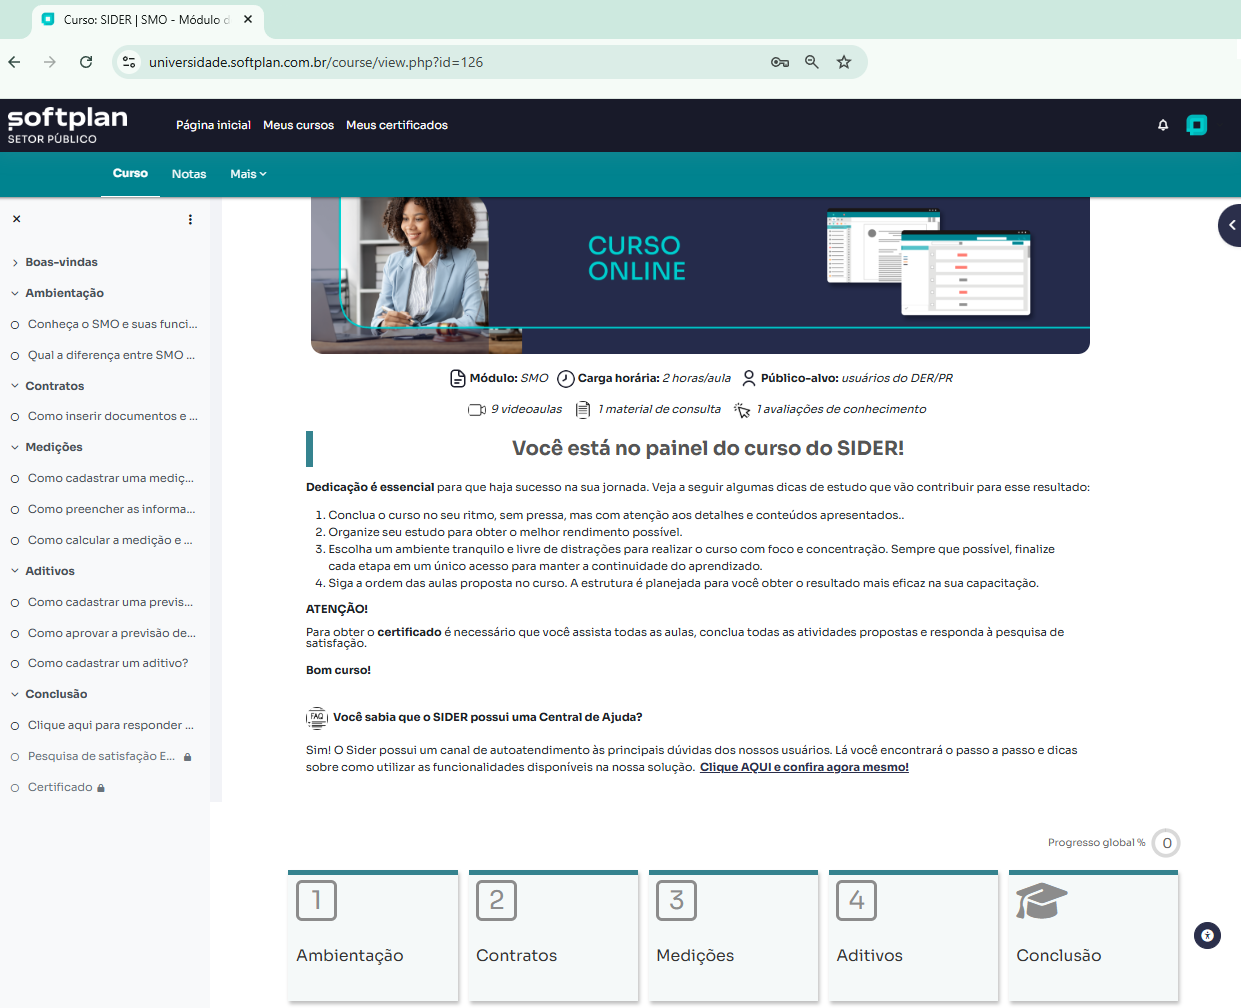1241x1008 pixels.
Task: Bookmark this page with the star icon
Action: pos(844,62)
